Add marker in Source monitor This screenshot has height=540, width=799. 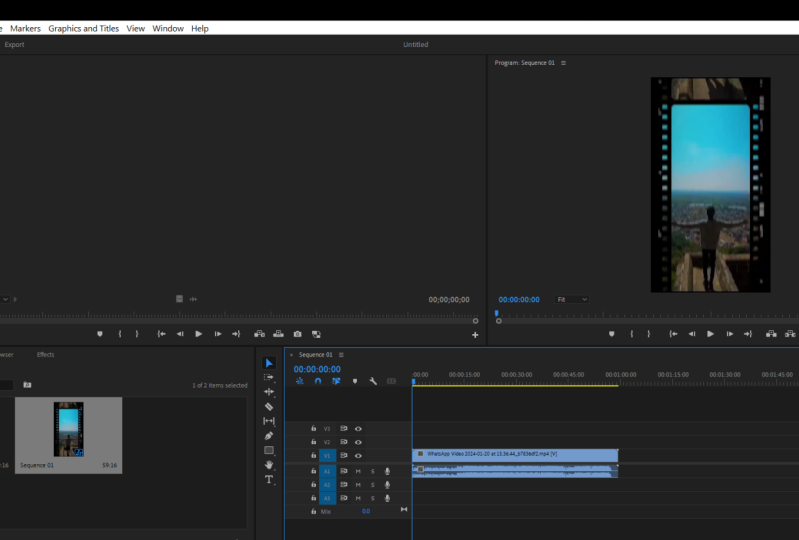(100, 334)
